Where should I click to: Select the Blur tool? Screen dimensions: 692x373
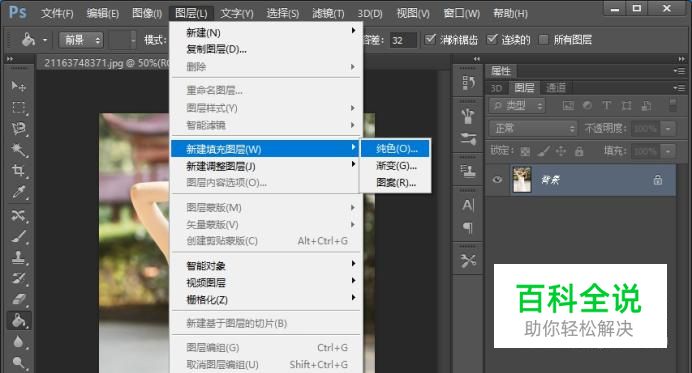(19, 342)
